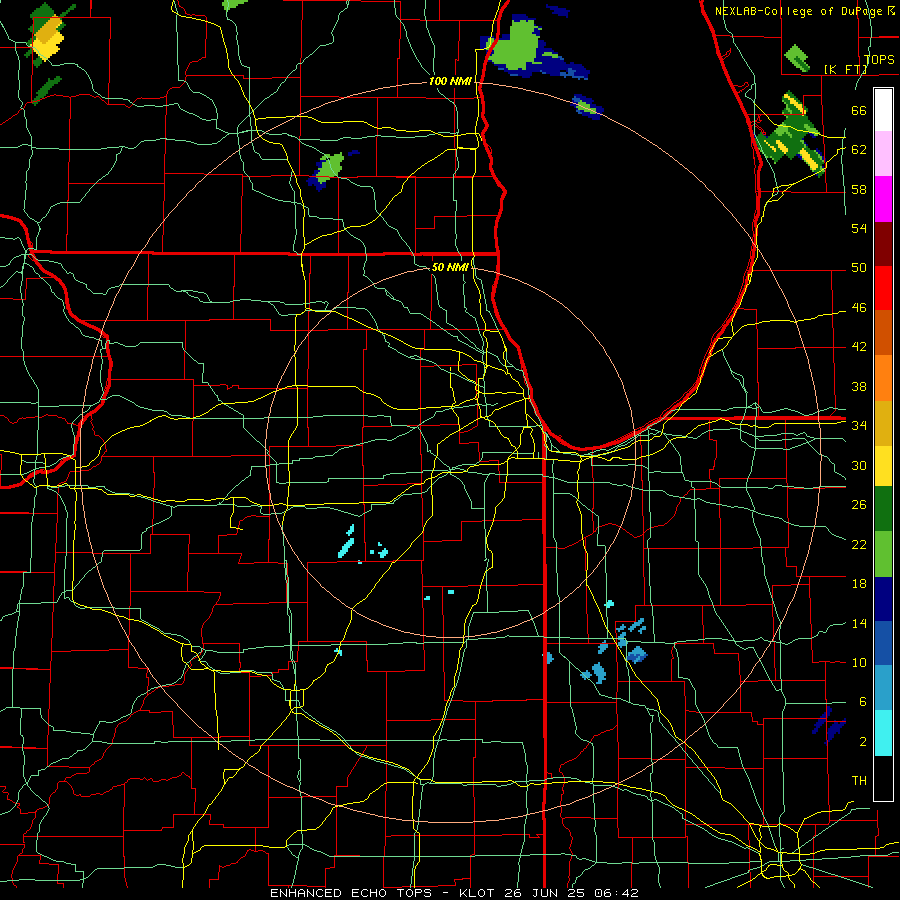900x900 pixels.
Task: Click the 38 scale label
Action: click(859, 387)
